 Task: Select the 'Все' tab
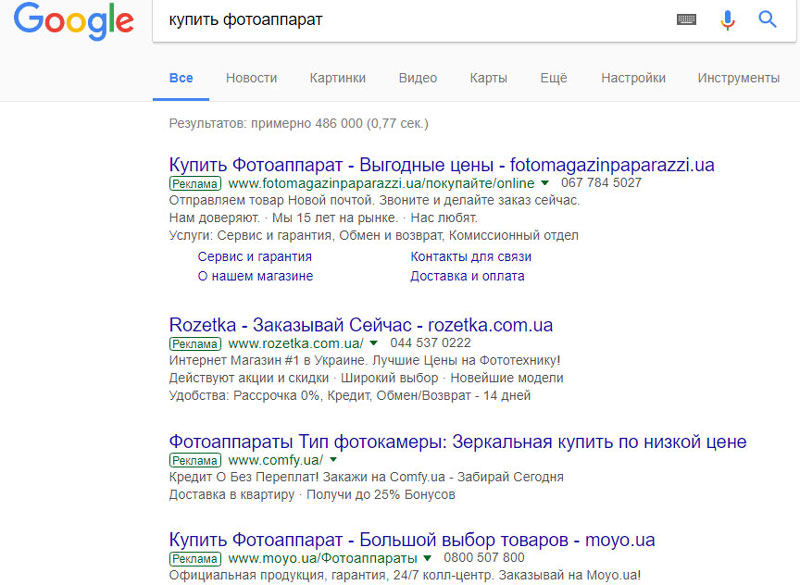181,78
